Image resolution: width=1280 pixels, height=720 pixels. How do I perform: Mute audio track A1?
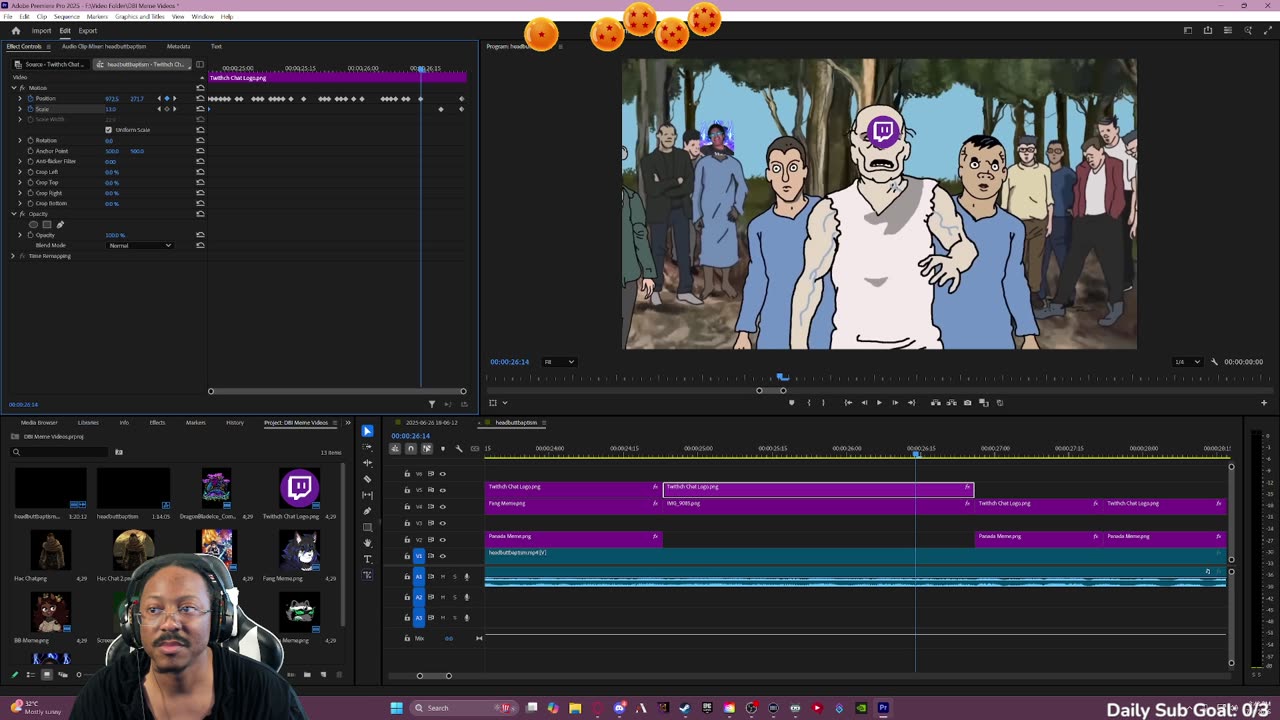(x=443, y=576)
